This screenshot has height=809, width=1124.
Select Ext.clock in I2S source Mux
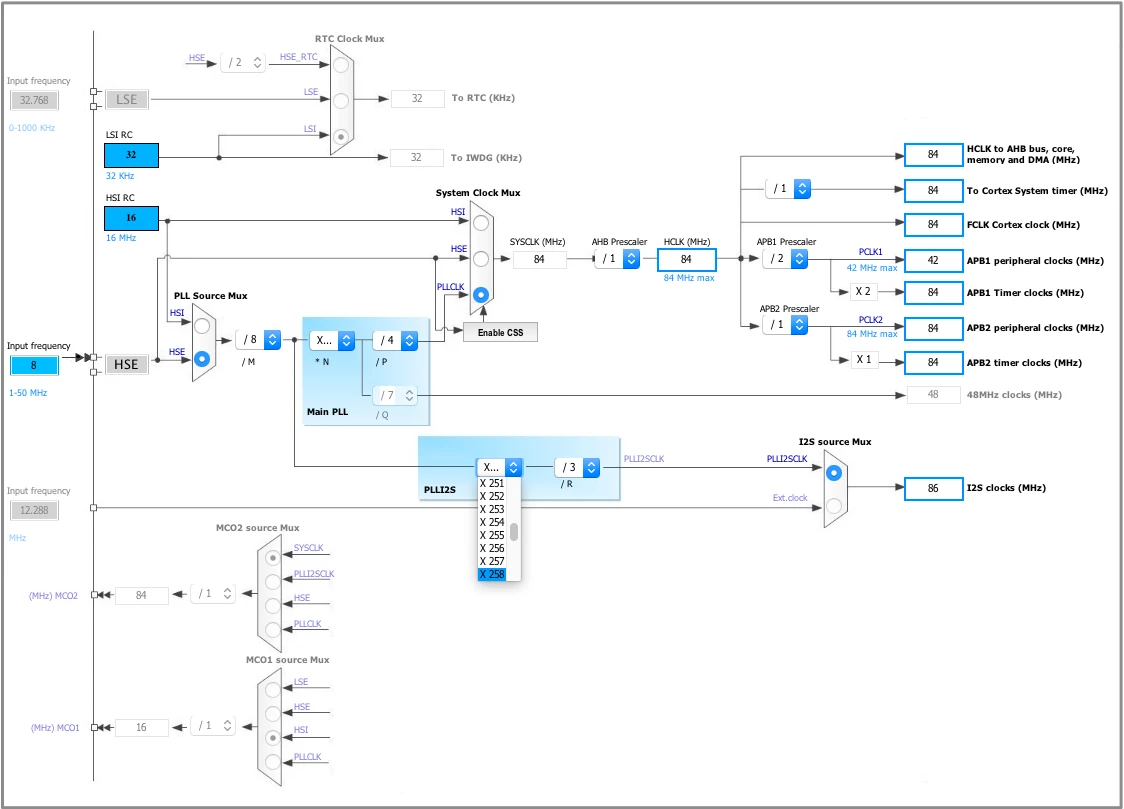tap(834, 506)
